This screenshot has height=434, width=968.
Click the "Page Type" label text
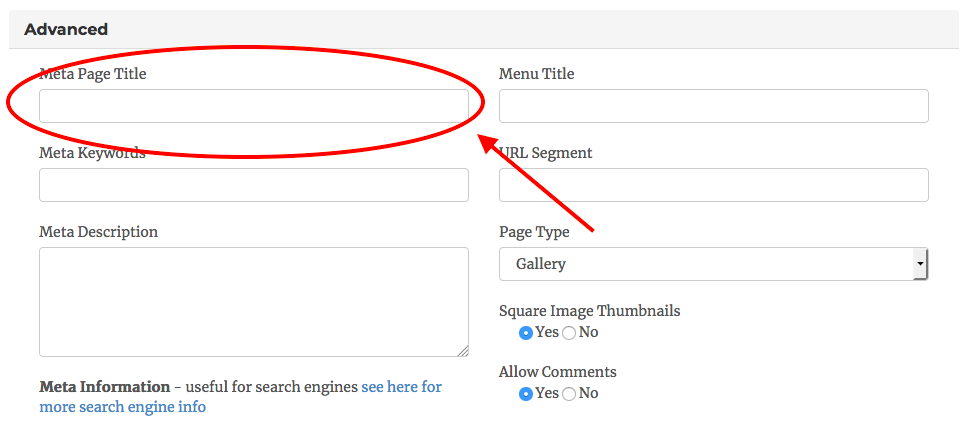click(534, 232)
